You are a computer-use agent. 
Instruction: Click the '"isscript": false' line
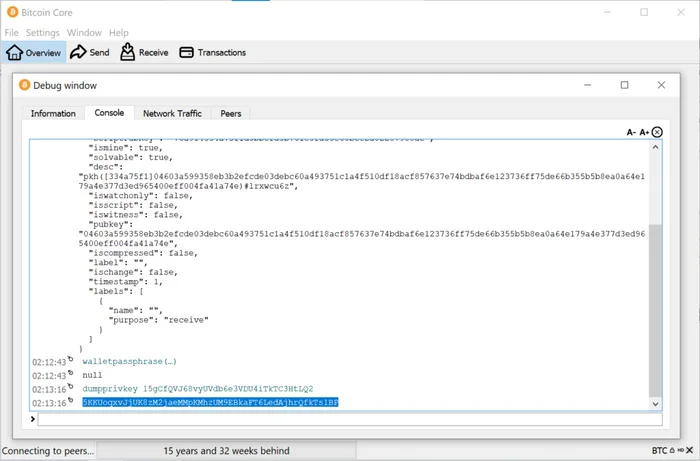point(133,205)
